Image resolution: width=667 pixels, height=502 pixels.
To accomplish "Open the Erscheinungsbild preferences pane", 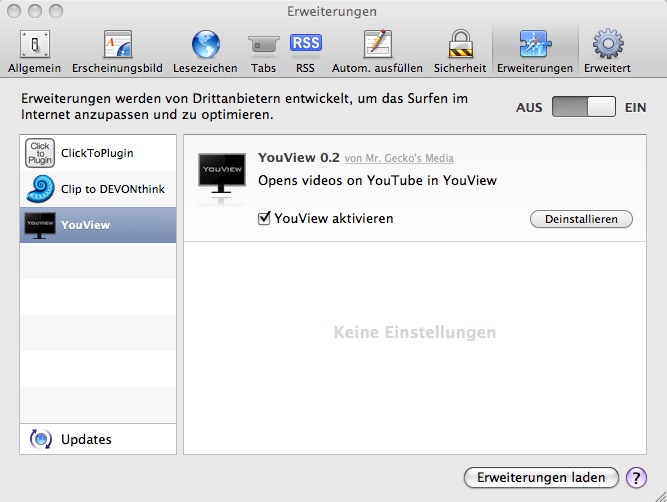I will pyautogui.click(x=117, y=51).
